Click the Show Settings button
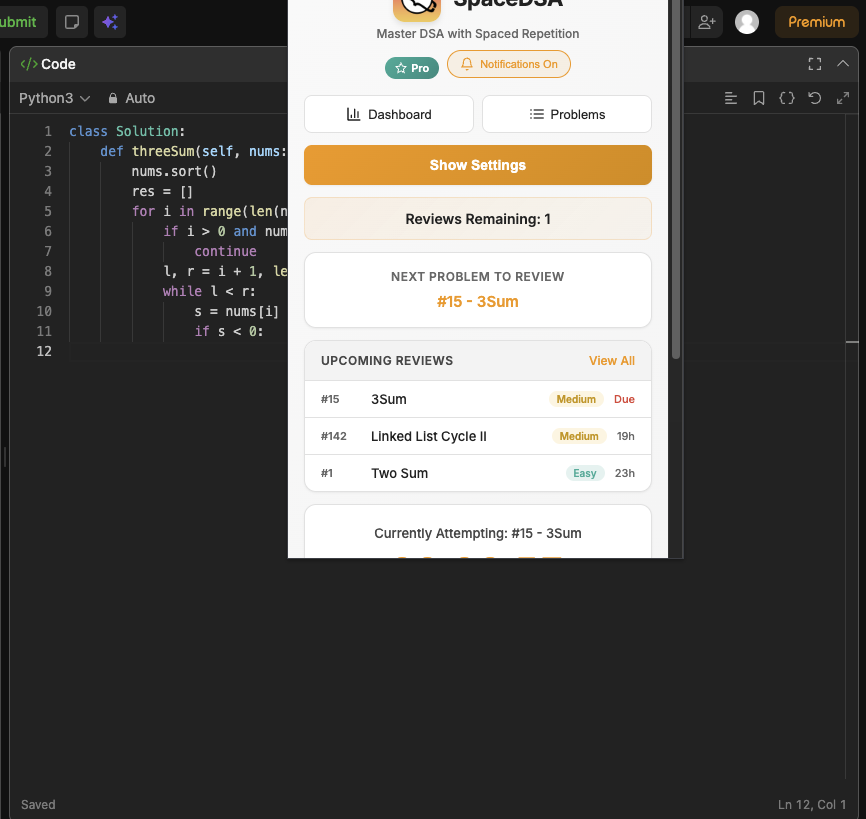Viewport: 866px width, 819px height. pos(478,165)
